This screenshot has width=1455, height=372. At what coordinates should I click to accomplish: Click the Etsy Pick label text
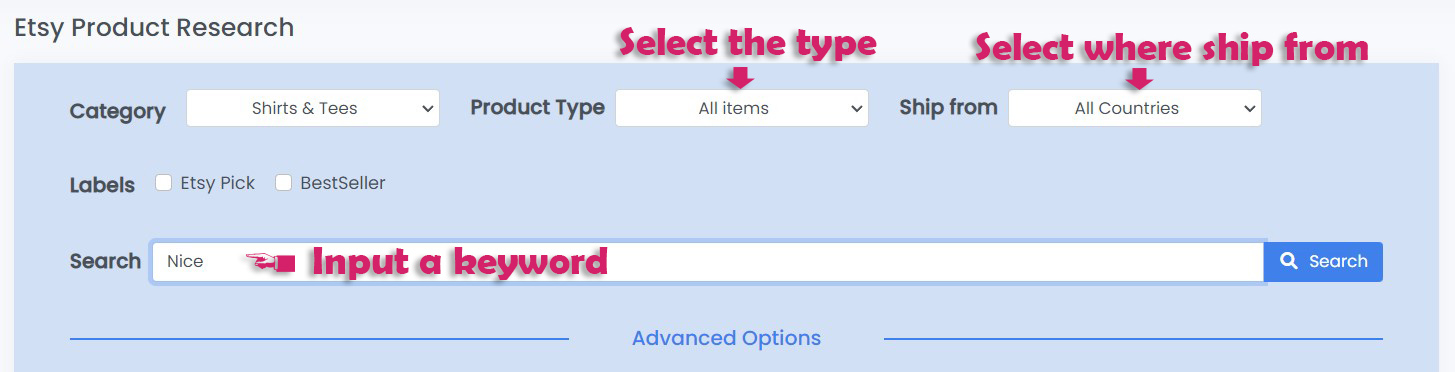218,183
